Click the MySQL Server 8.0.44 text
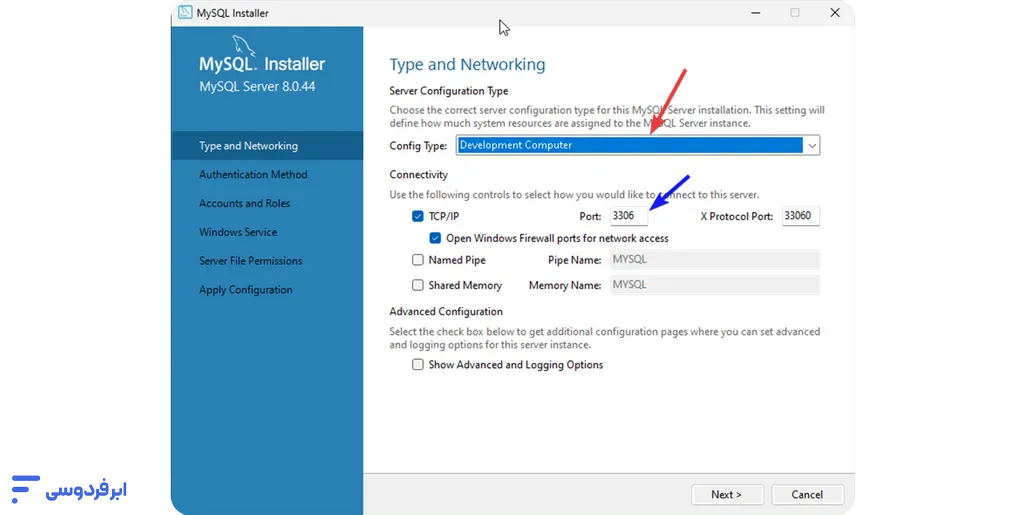The height and width of the screenshot is (515, 1024). pyautogui.click(x=257, y=86)
